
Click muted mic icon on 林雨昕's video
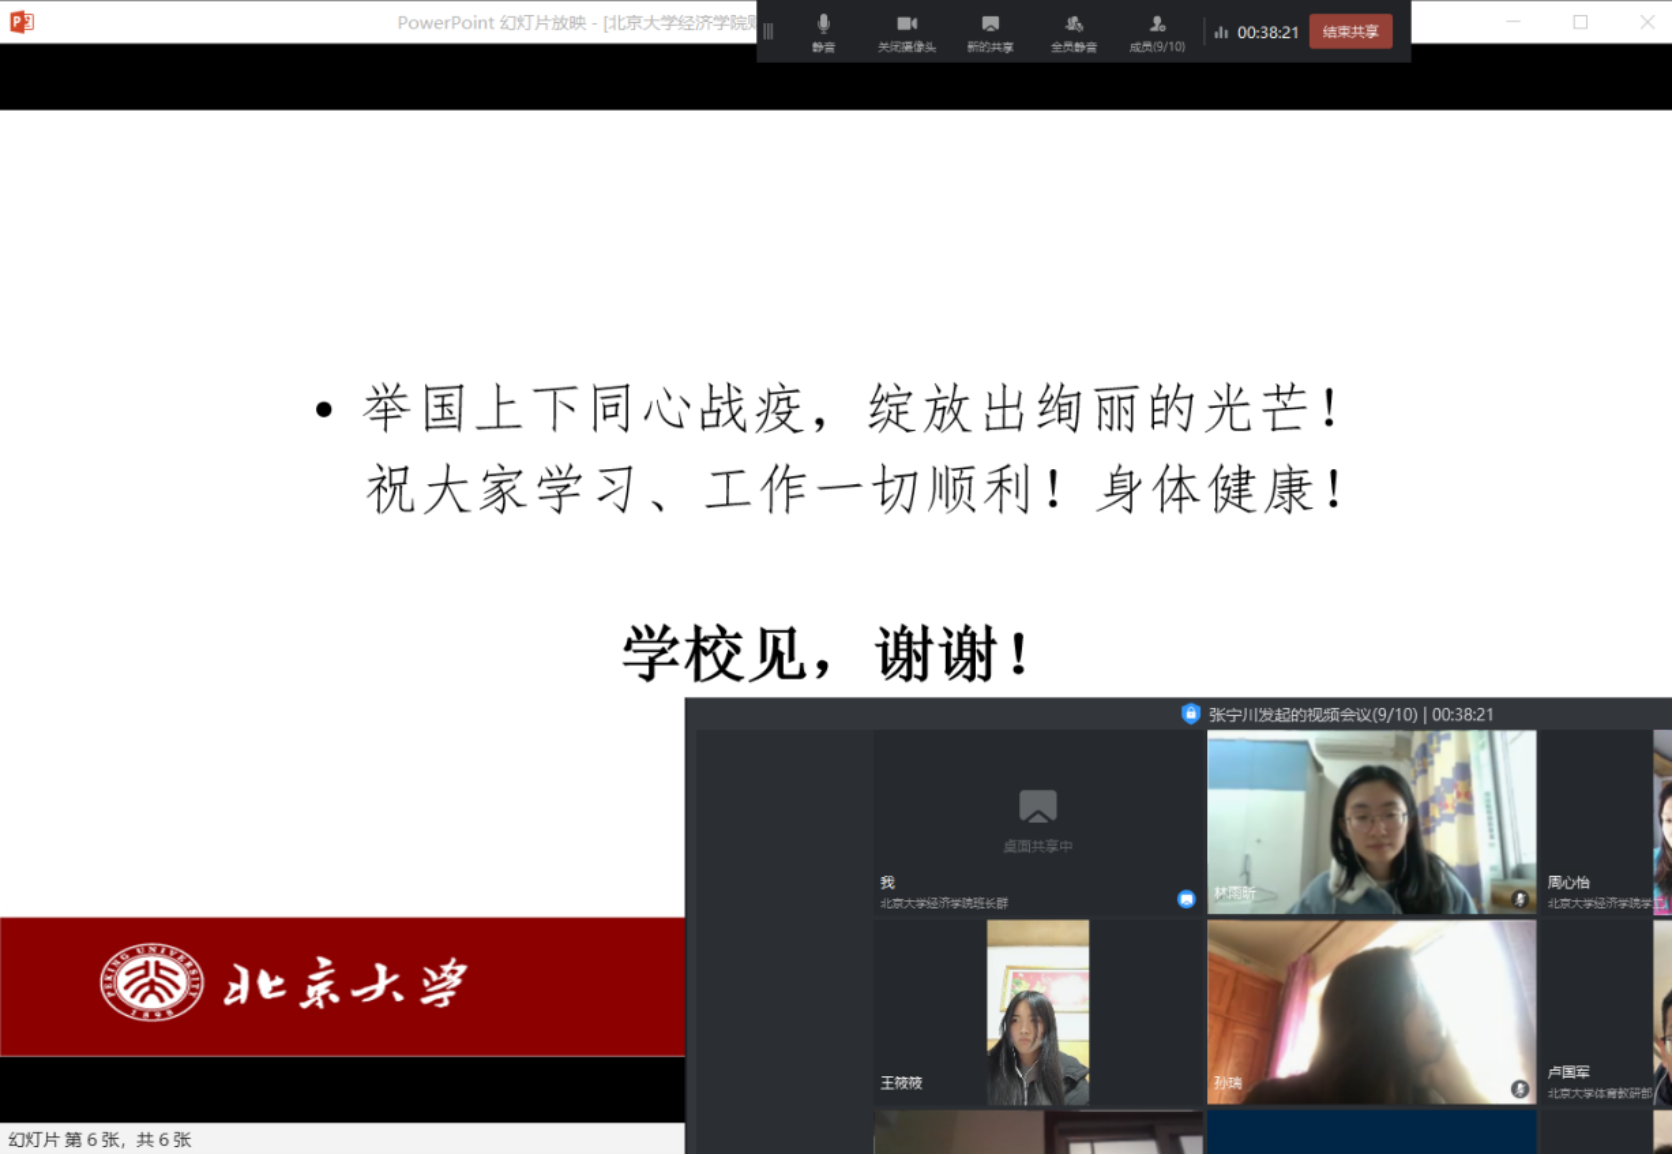[1520, 899]
